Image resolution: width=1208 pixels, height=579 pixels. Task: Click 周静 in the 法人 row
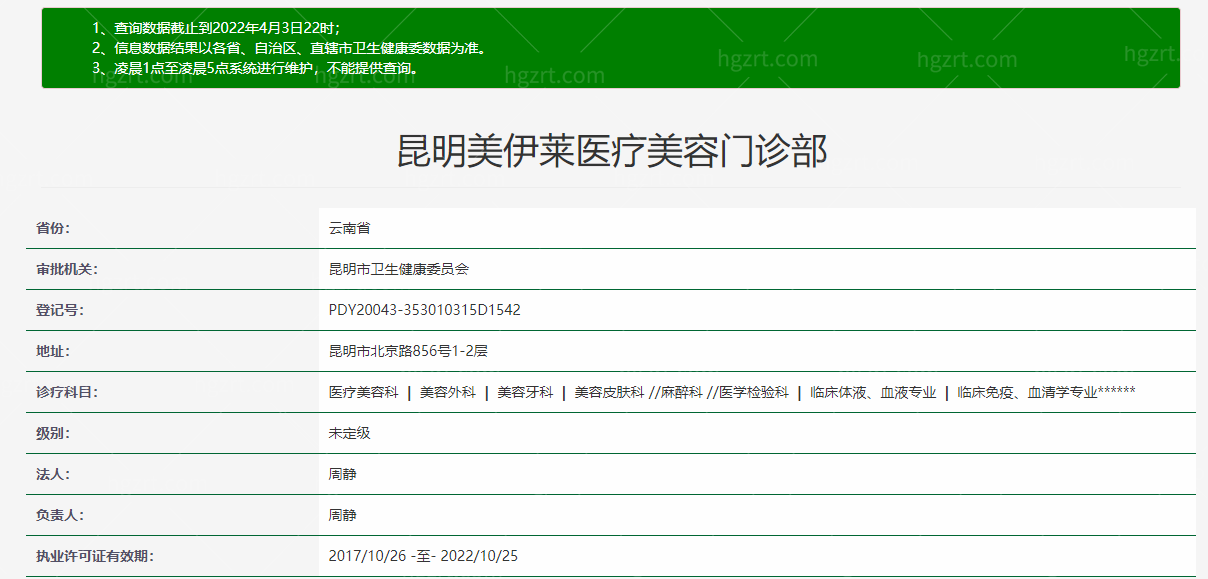pos(343,474)
